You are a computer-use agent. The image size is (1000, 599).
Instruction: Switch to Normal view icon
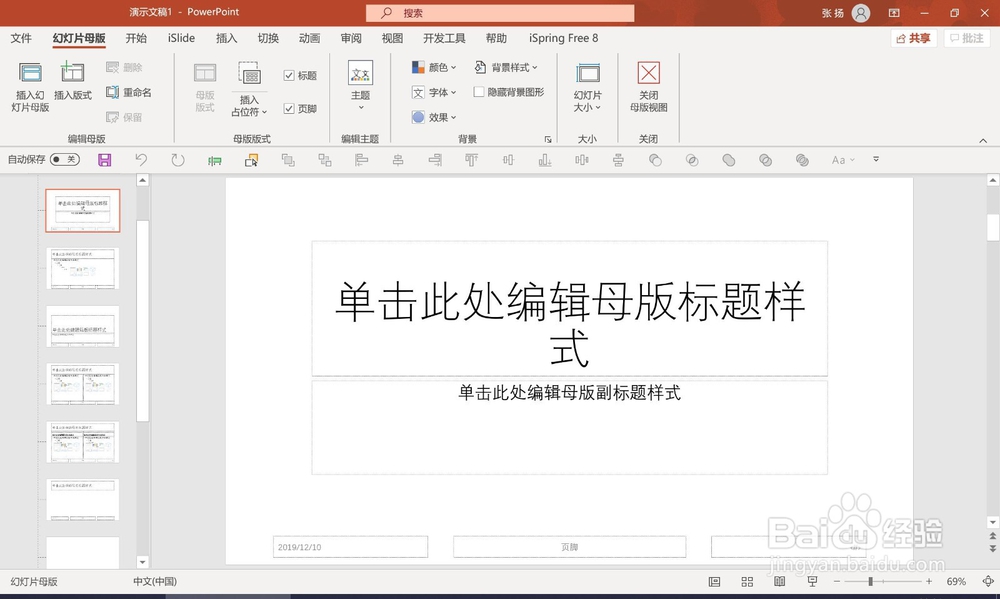[x=715, y=582]
